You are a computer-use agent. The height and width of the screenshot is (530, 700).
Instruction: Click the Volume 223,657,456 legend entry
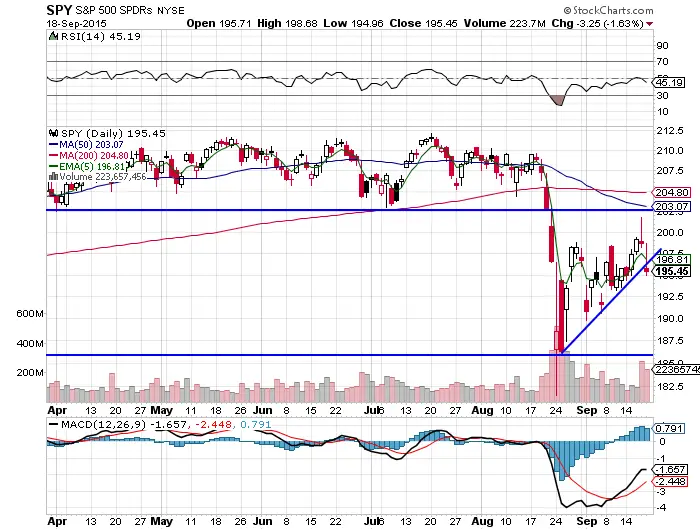(103, 177)
